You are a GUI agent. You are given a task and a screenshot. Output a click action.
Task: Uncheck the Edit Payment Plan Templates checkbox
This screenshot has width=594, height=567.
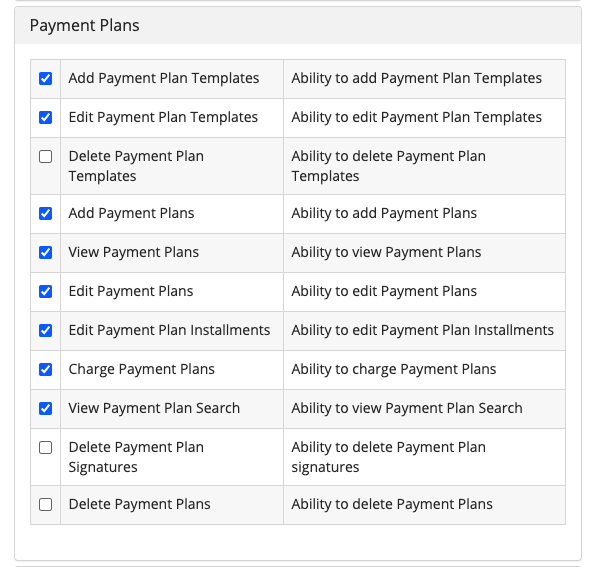coord(45,117)
